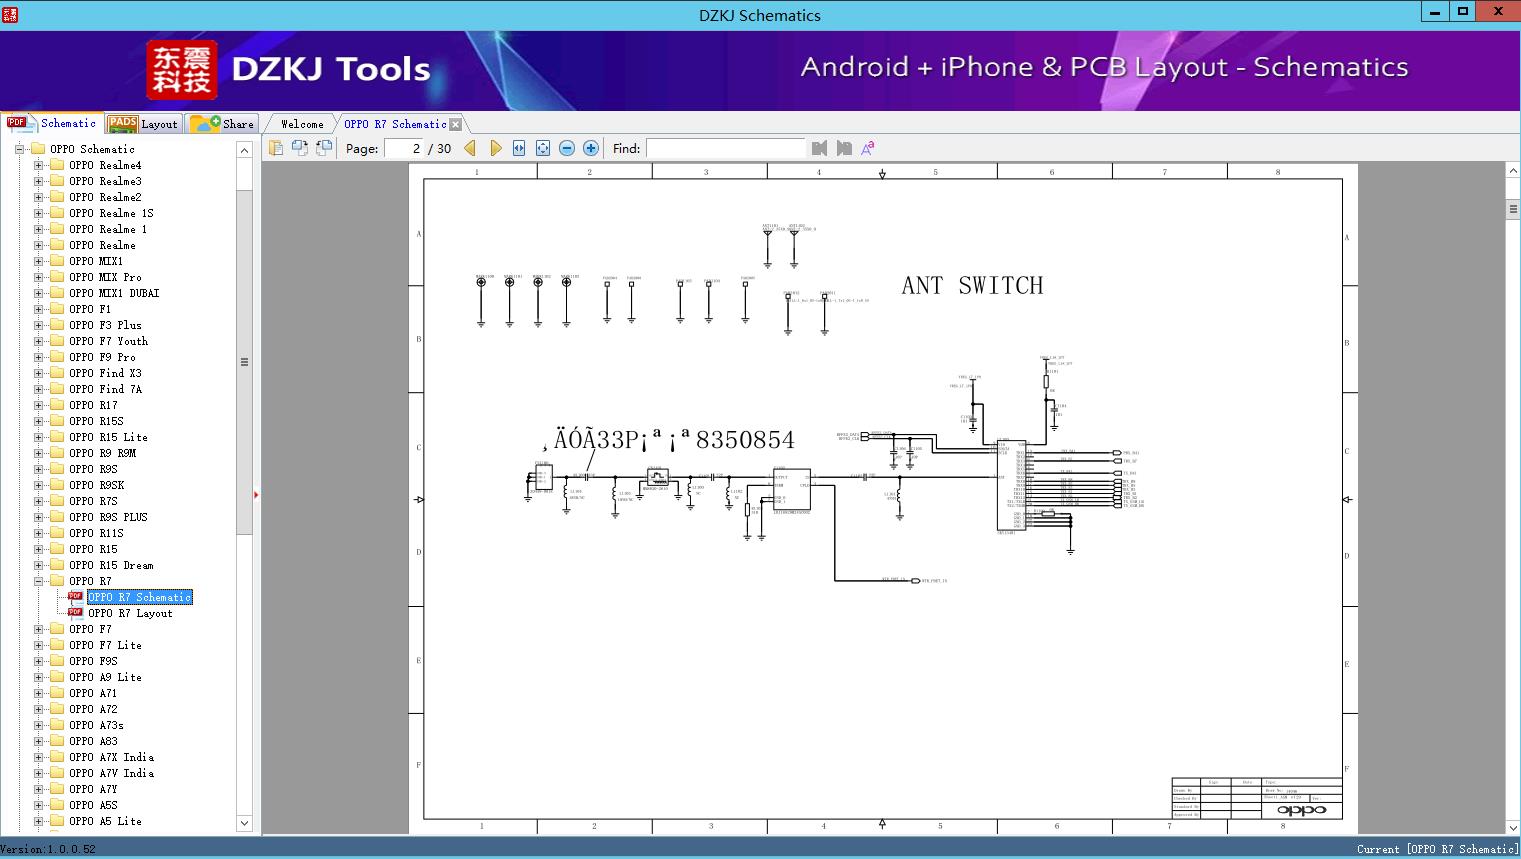This screenshot has width=1521, height=859.
Task: Select the OPPO F3 Plus folder
Action: (x=105, y=325)
